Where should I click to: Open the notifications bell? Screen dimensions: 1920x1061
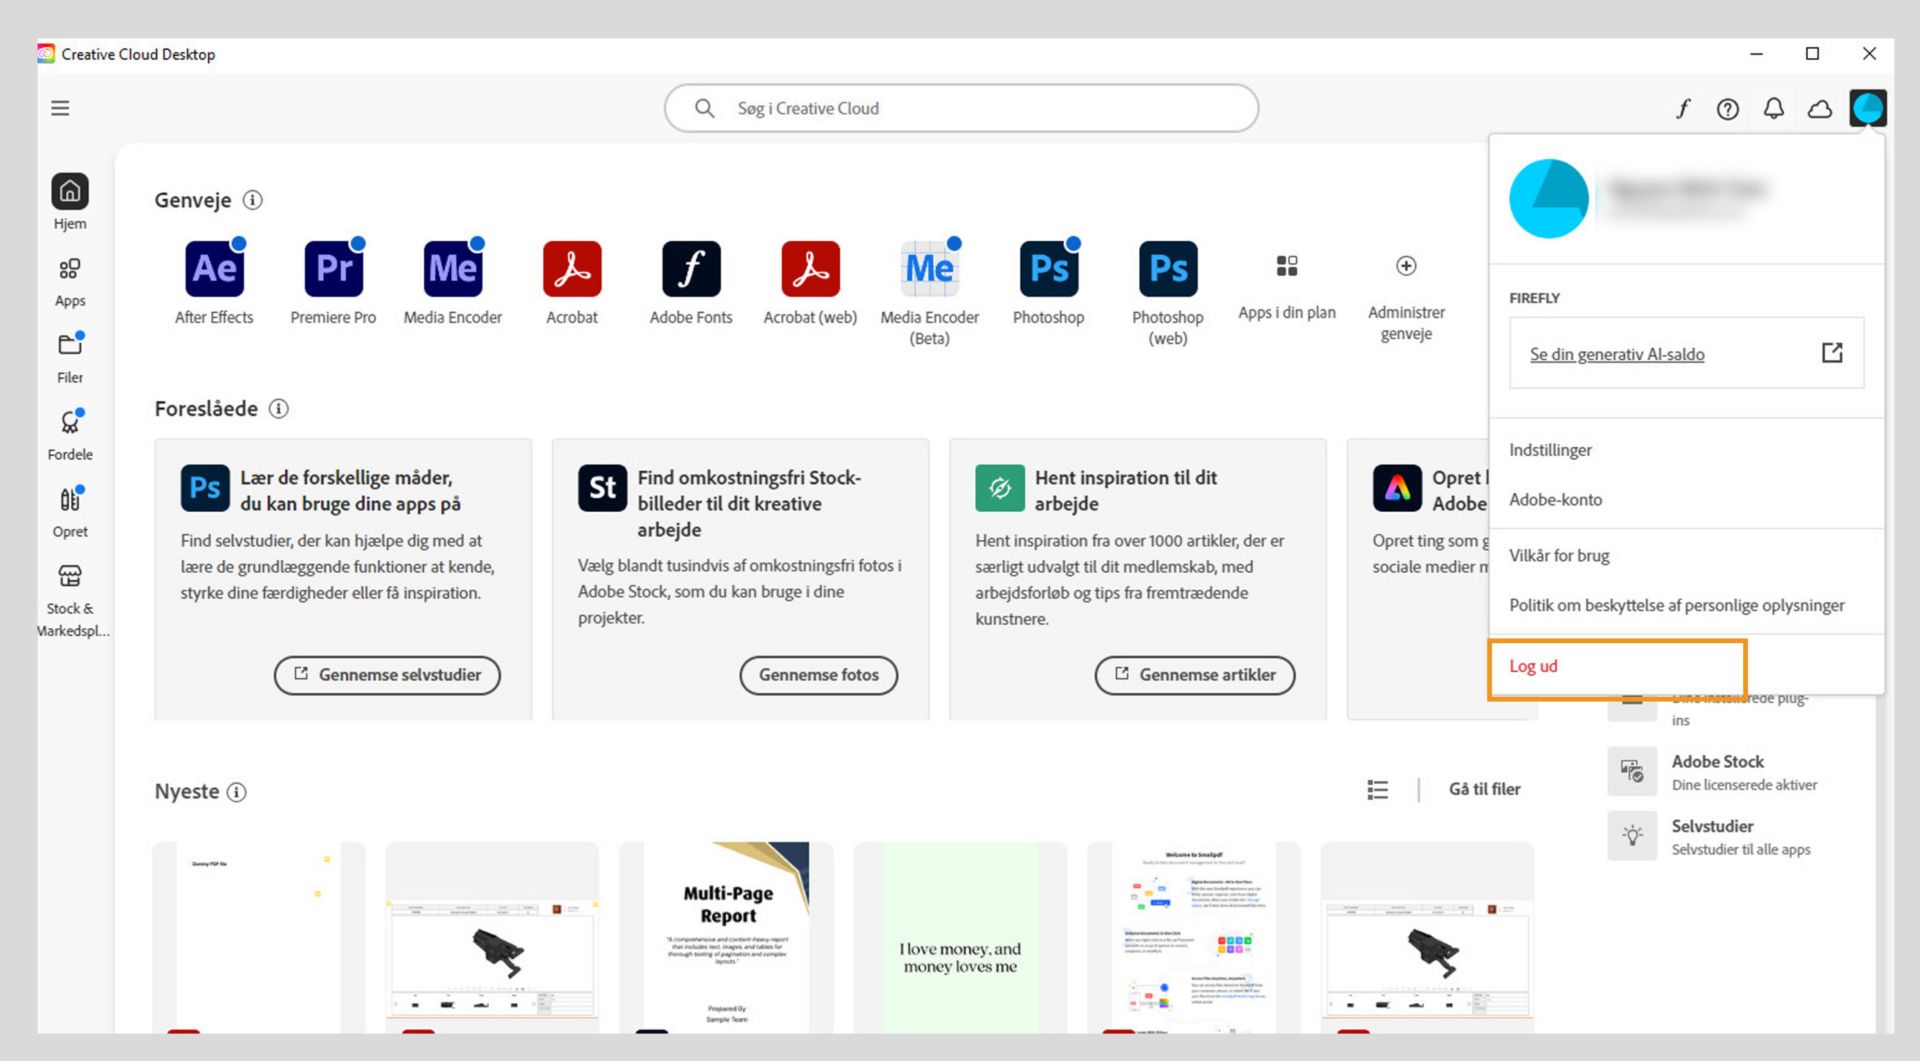(1774, 108)
